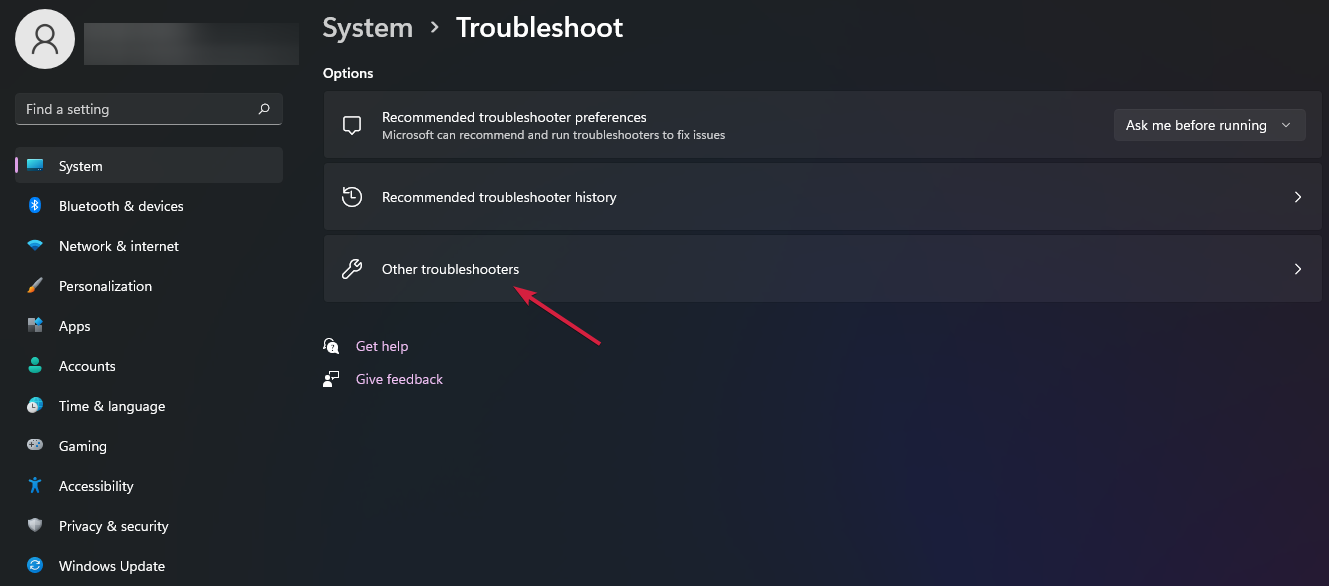Screen dimensions: 1329x586
Task: Click the Give feedback link
Action: click(399, 379)
